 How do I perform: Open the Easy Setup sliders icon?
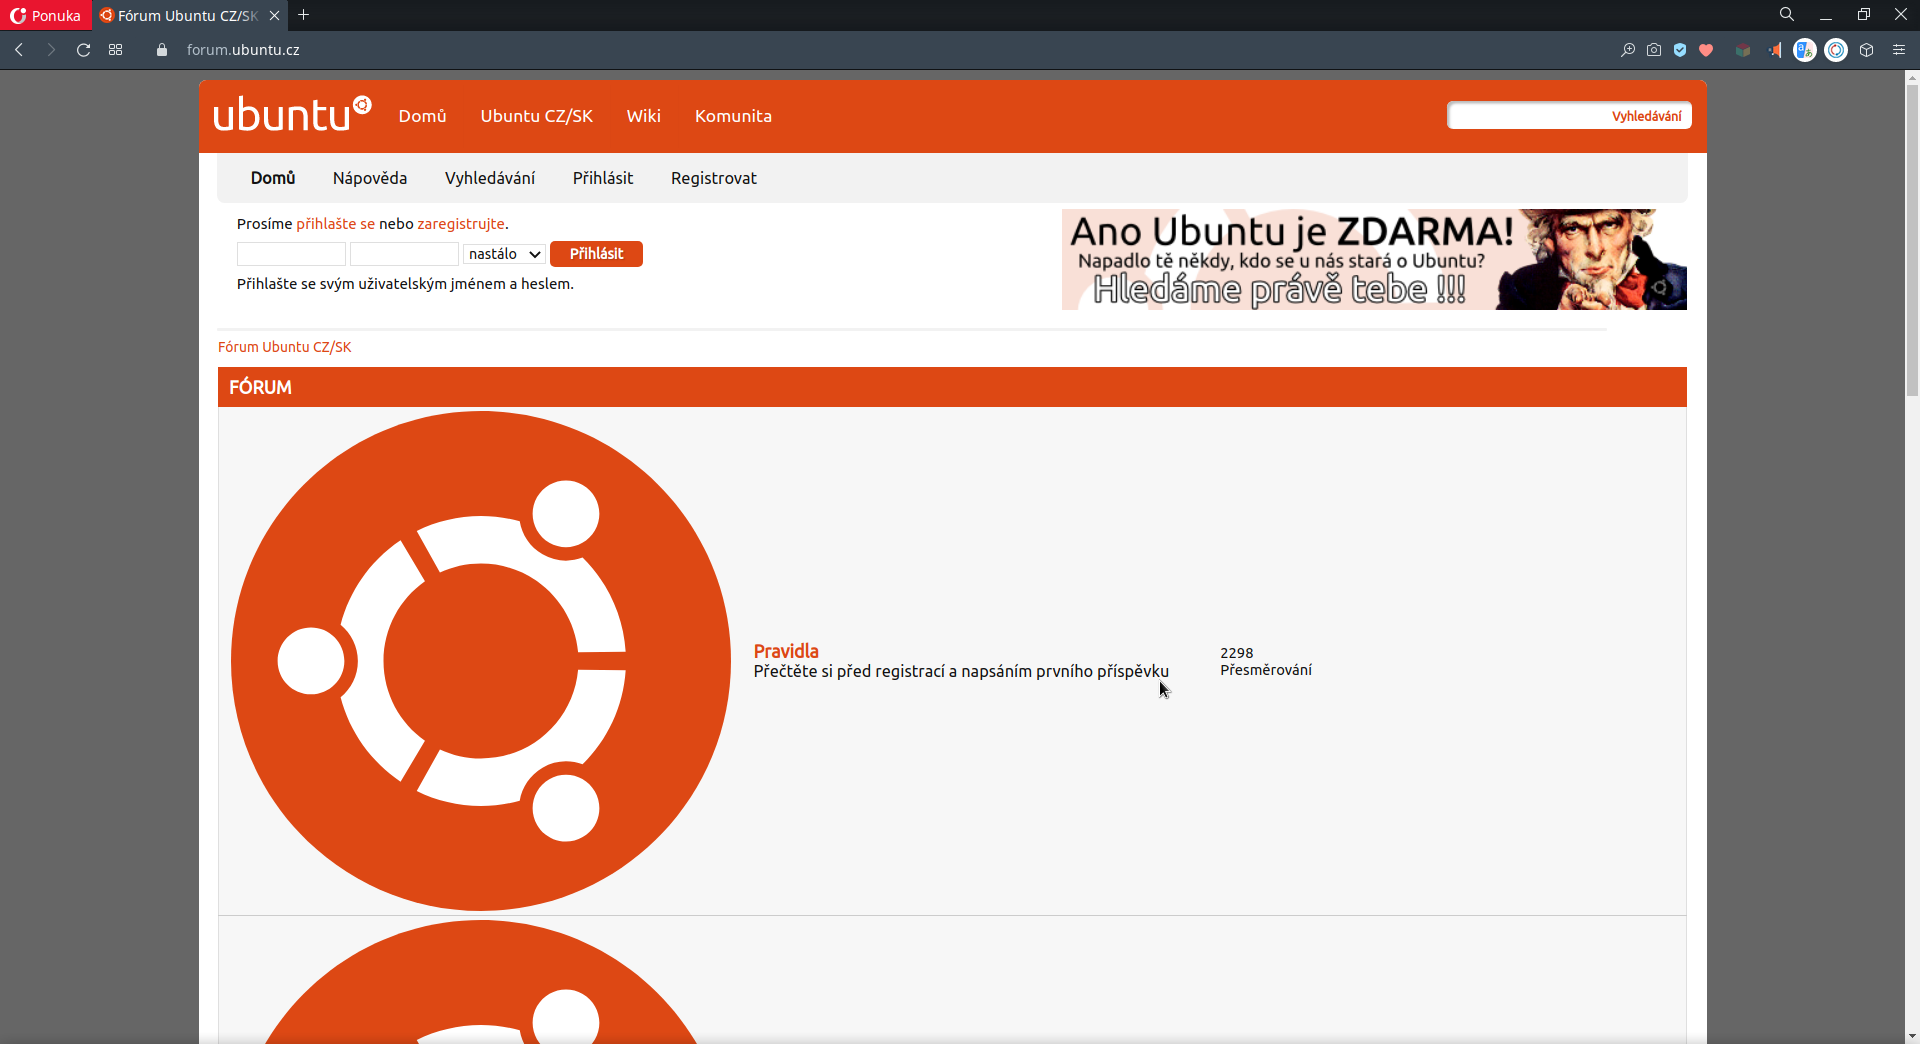click(x=1899, y=50)
